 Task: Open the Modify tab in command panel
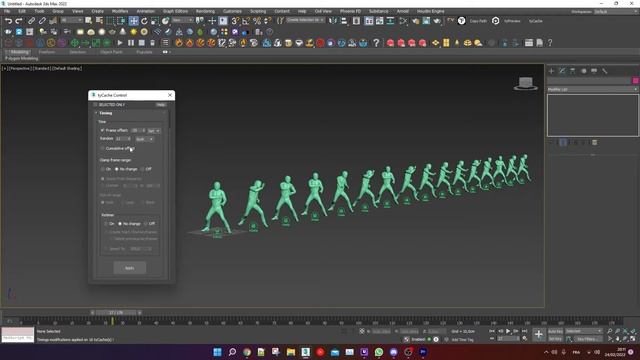pos(562,71)
